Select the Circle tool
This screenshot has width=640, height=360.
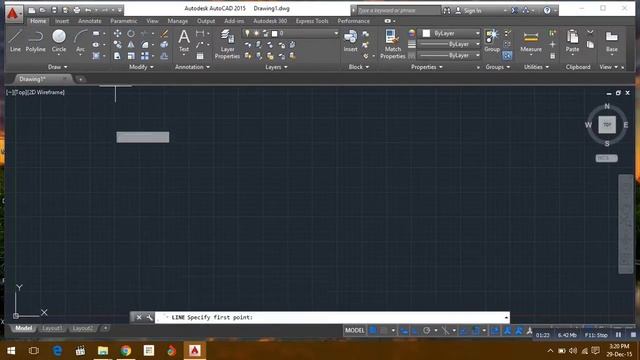(59, 41)
